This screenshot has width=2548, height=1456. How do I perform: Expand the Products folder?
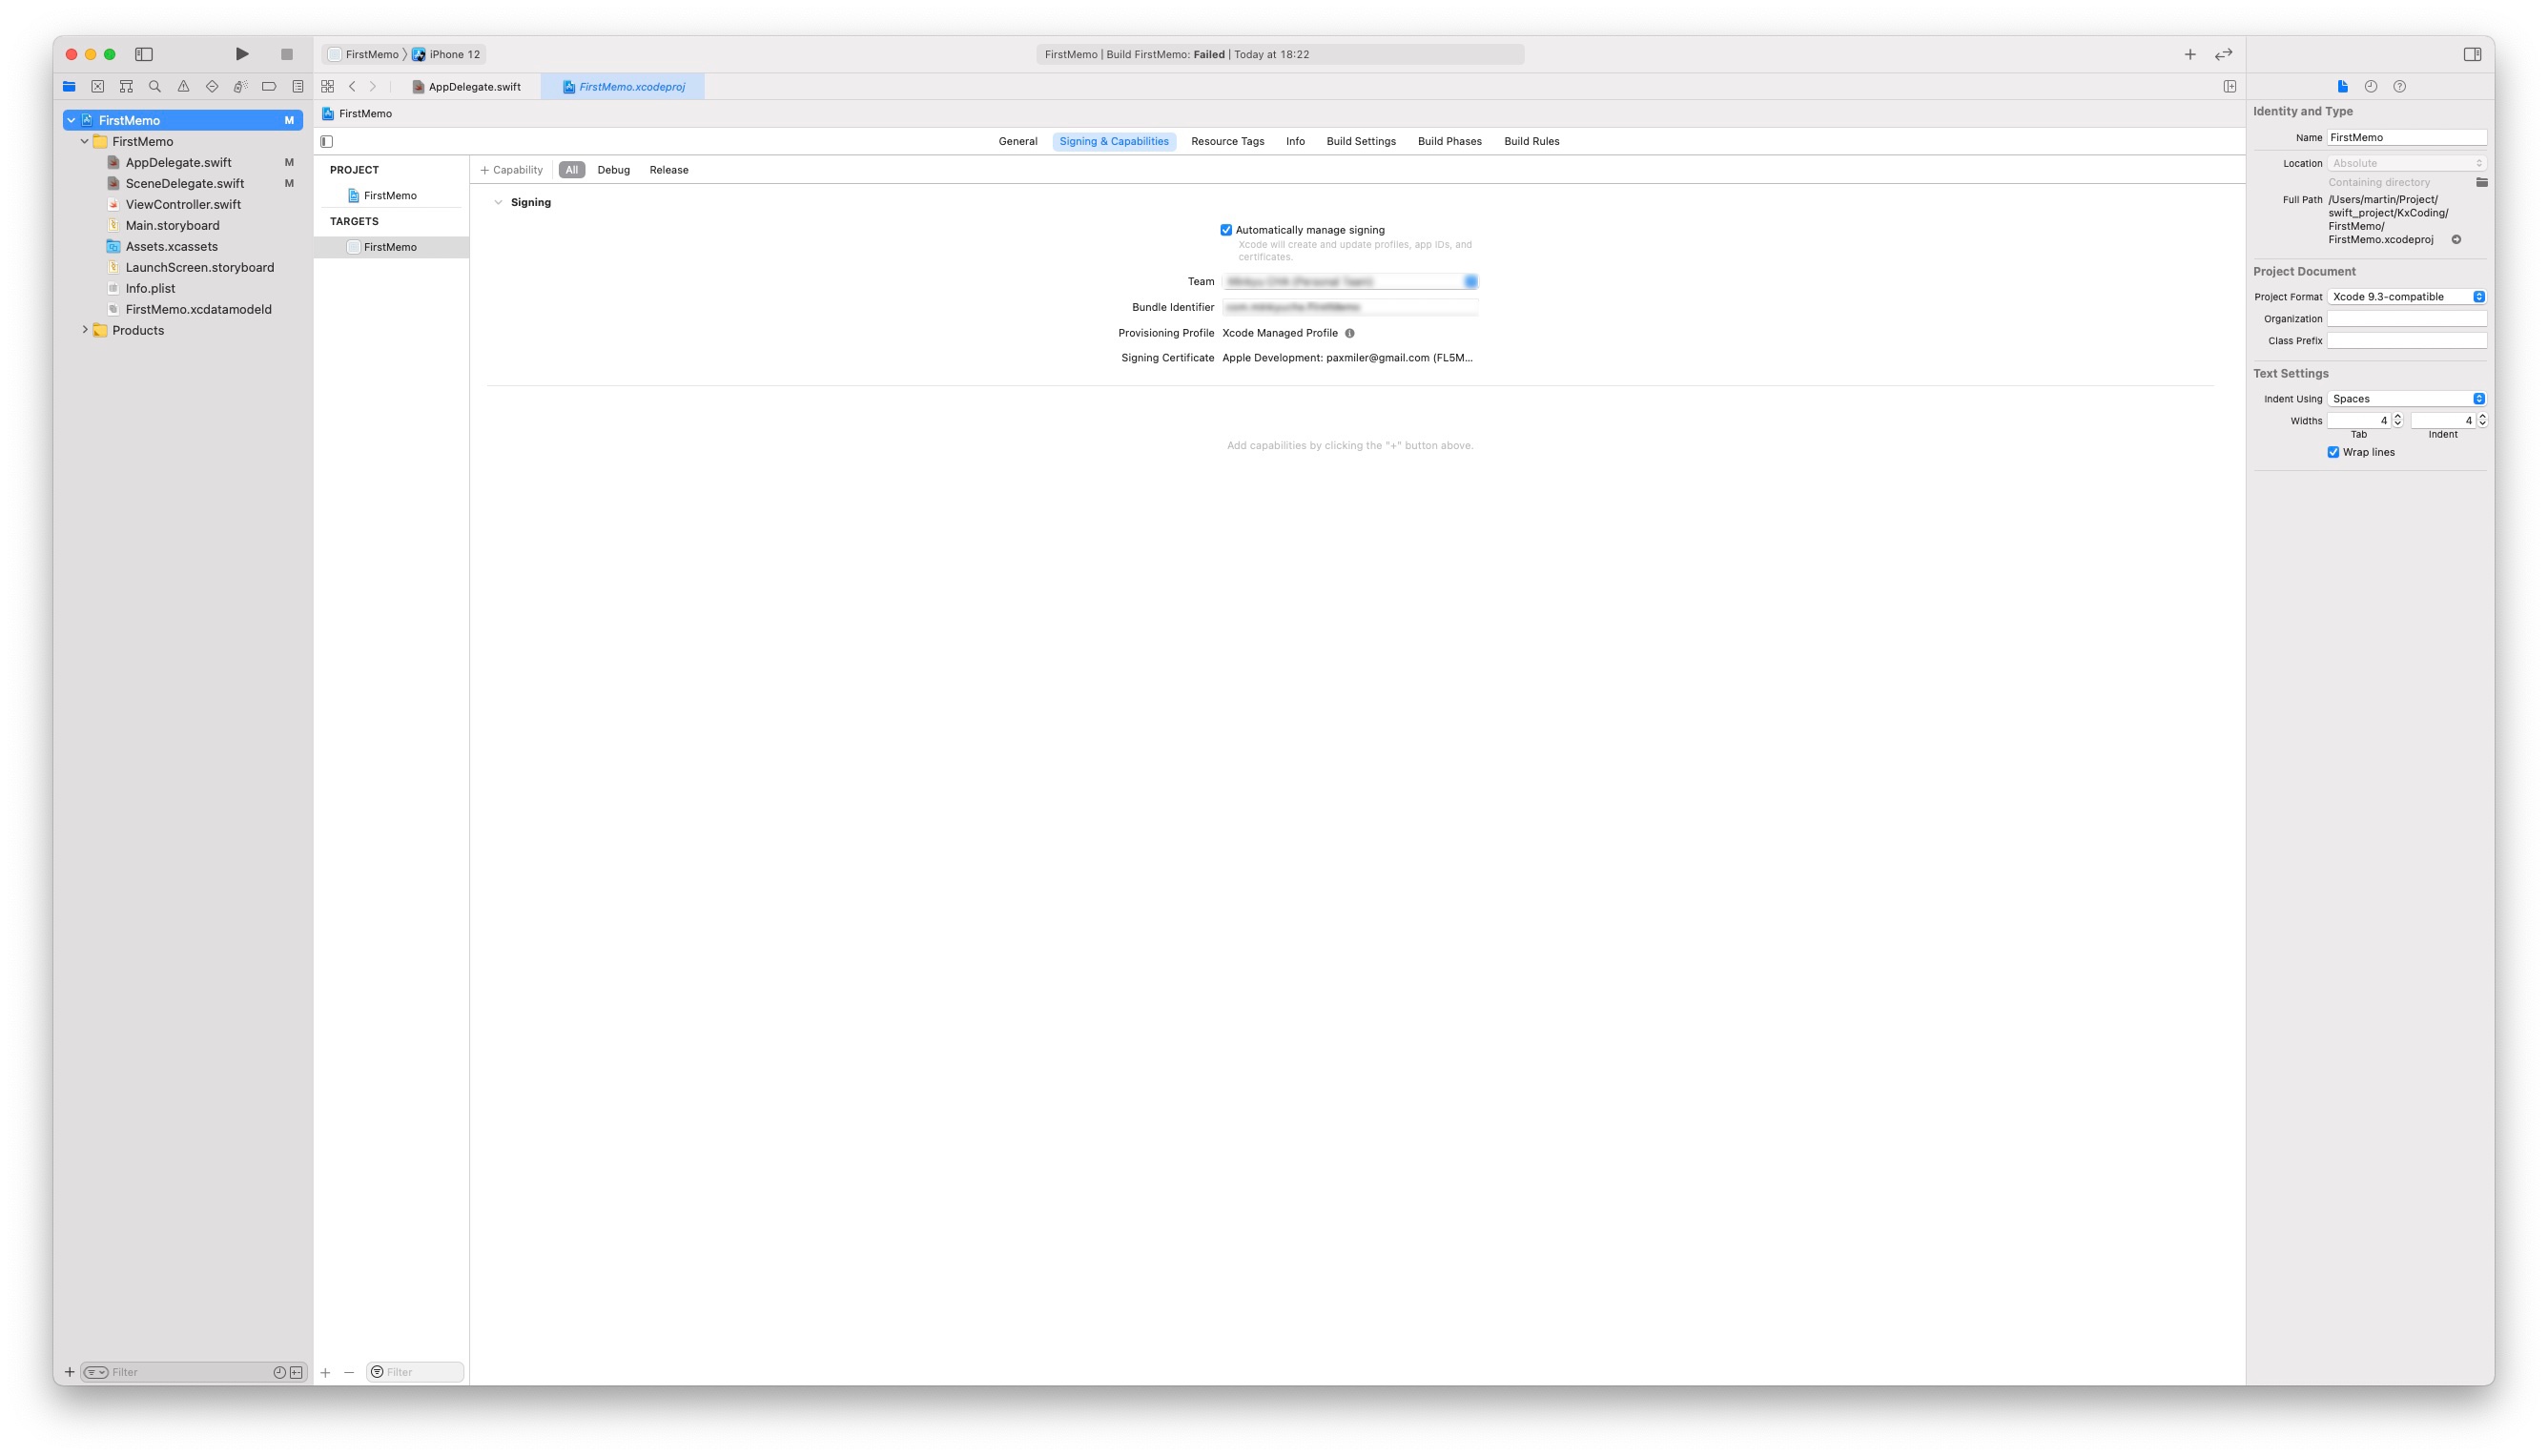click(x=85, y=330)
